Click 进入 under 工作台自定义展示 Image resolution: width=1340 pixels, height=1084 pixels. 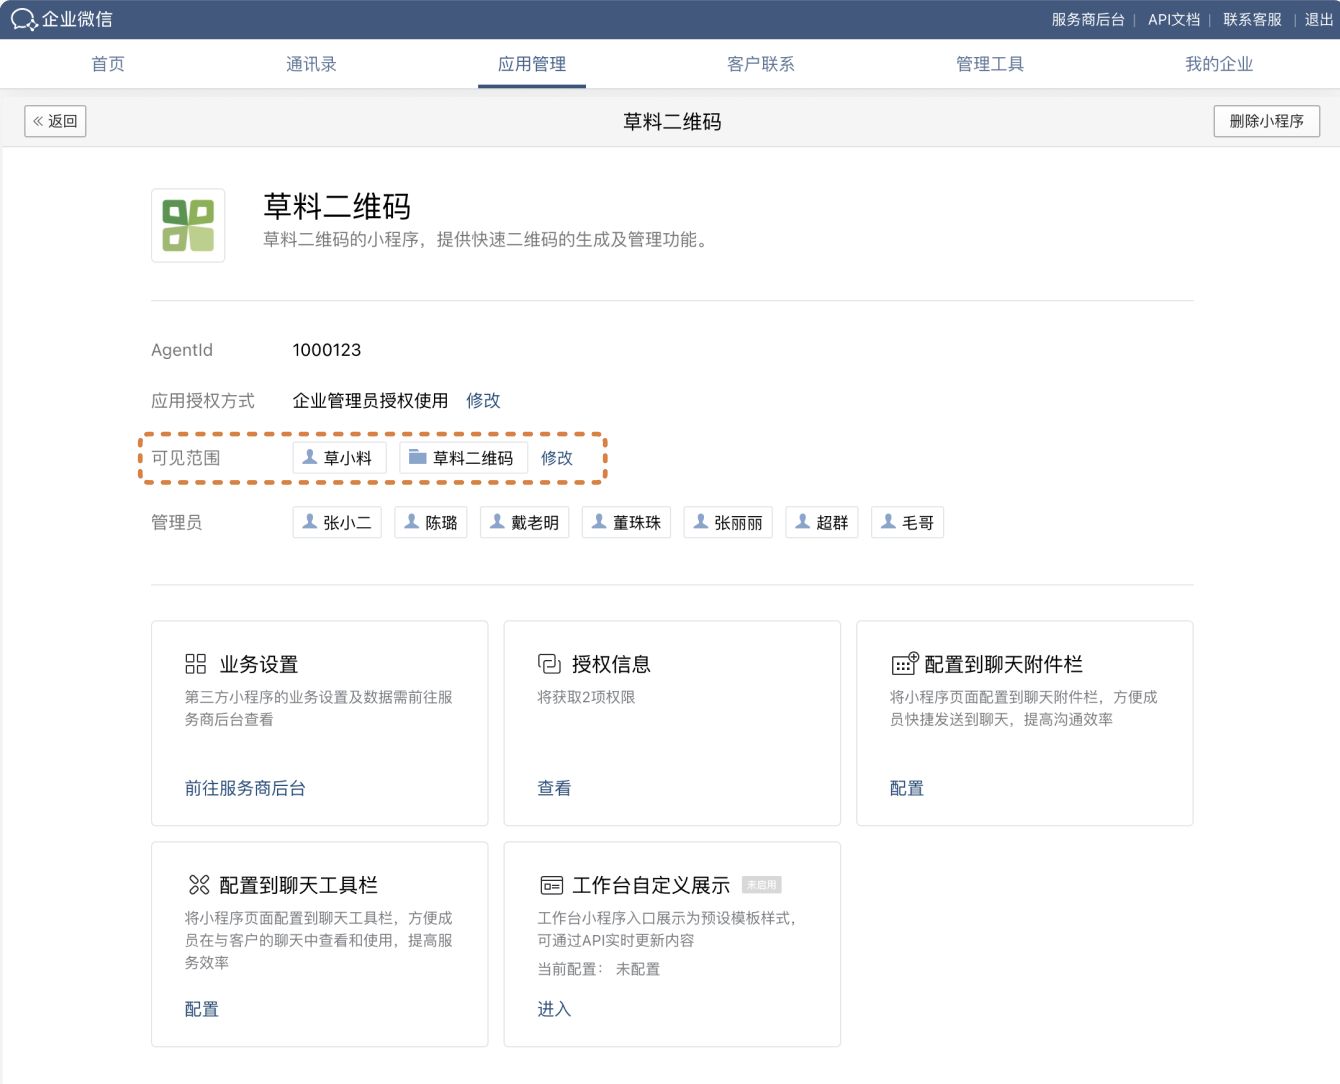pyautogui.click(x=554, y=1009)
